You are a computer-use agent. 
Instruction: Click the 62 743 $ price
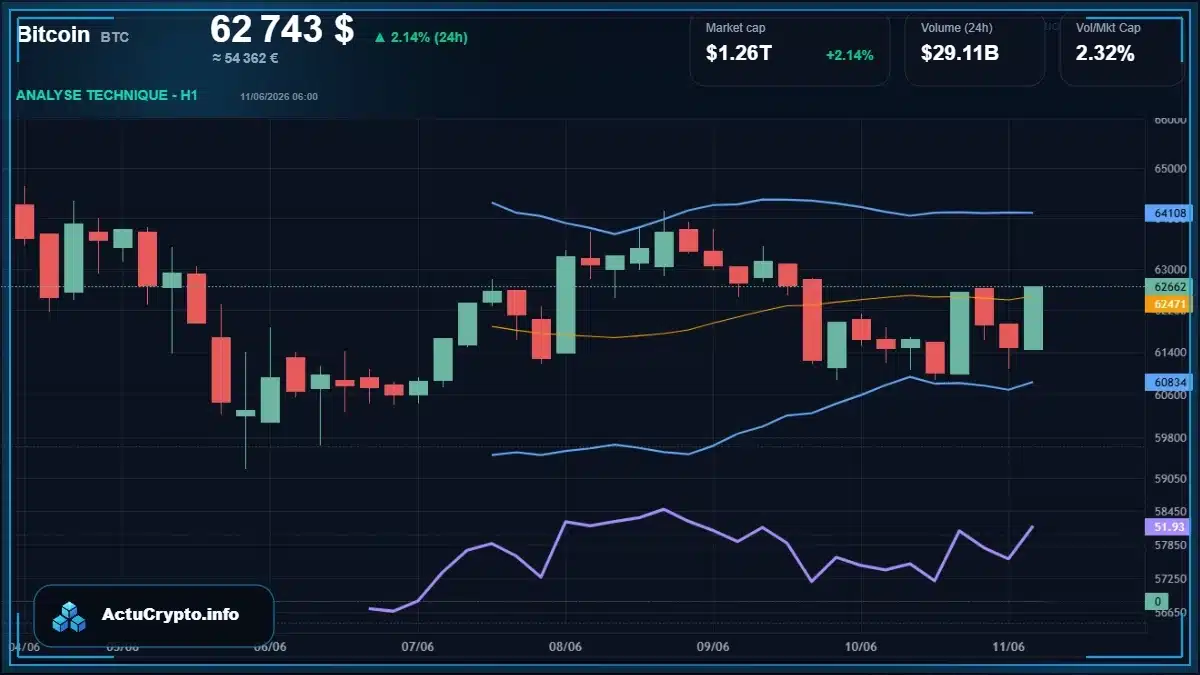282,29
